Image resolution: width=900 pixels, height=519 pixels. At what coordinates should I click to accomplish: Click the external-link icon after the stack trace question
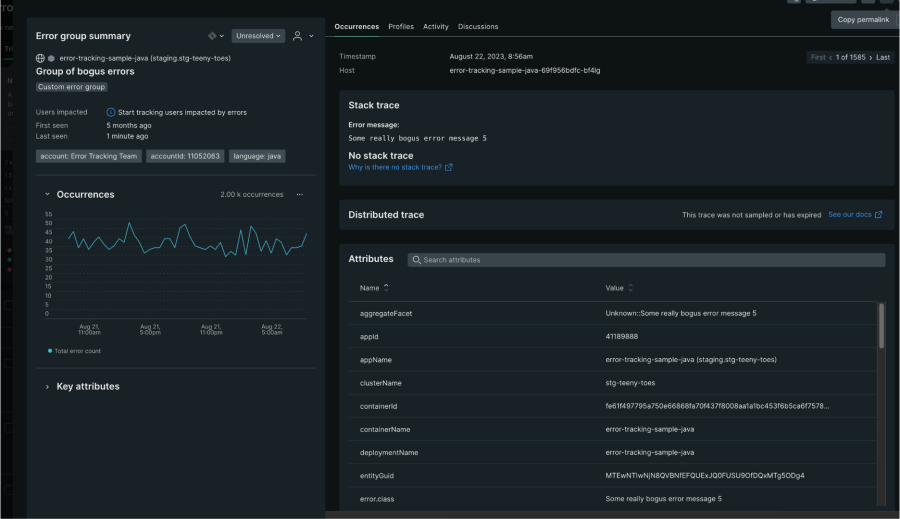tap(449, 167)
